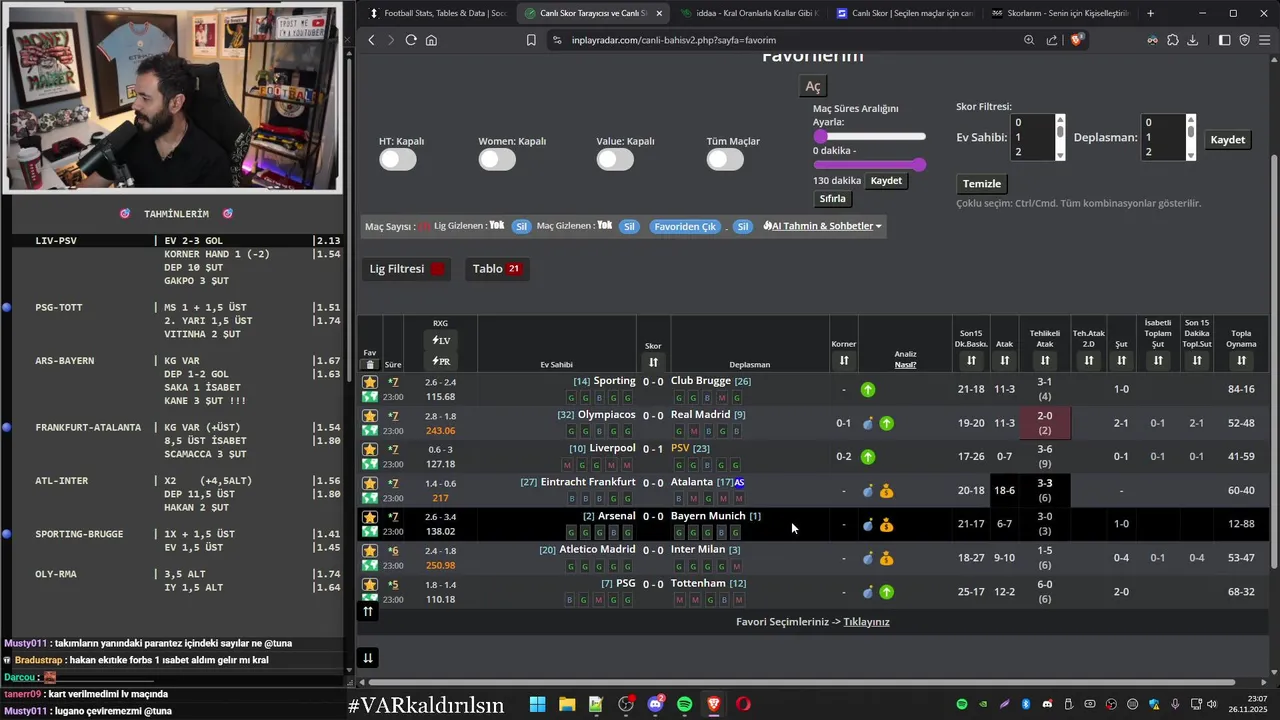The width and height of the screenshot is (1280, 720).
Task: Click bomb icon in PSG row
Action: point(868,592)
